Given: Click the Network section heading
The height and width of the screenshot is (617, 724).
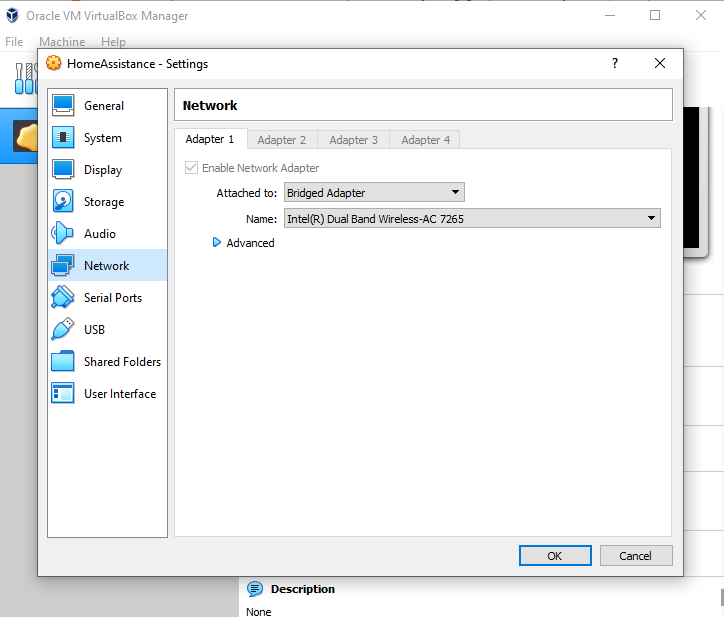Looking at the screenshot, I should coord(210,105).
